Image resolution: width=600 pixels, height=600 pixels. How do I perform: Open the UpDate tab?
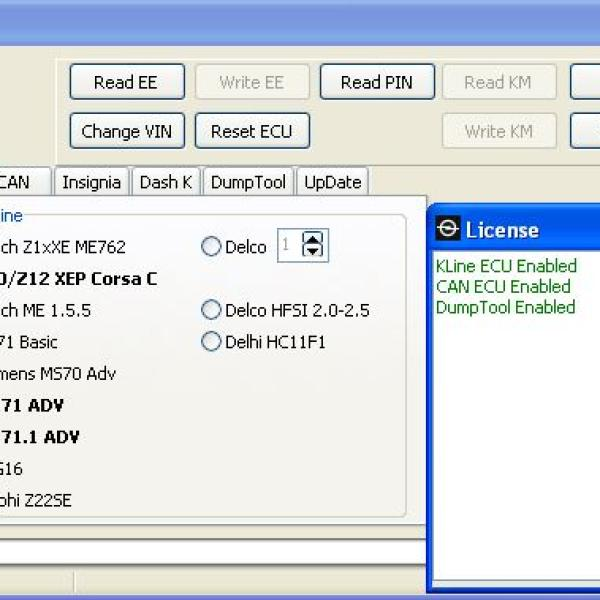click(332, 182)
